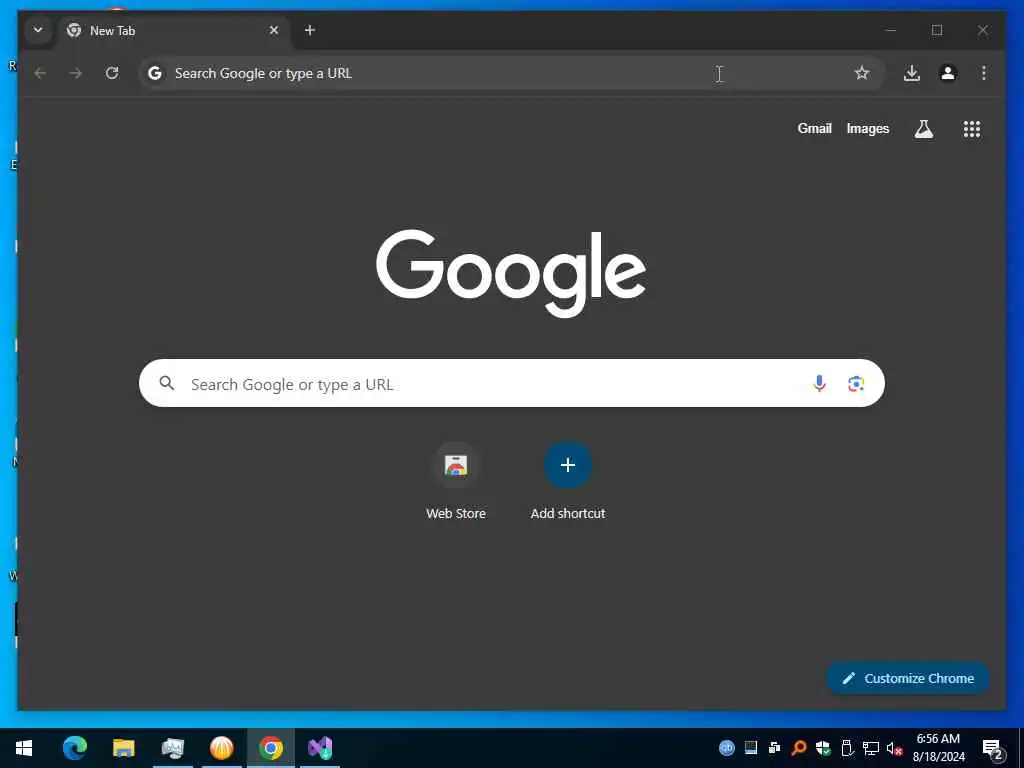Image resolution: width=1024 pixels, height=768 pixels.
Task: Search by image with Google Lens icon
Action: click(x=856, y=383)
